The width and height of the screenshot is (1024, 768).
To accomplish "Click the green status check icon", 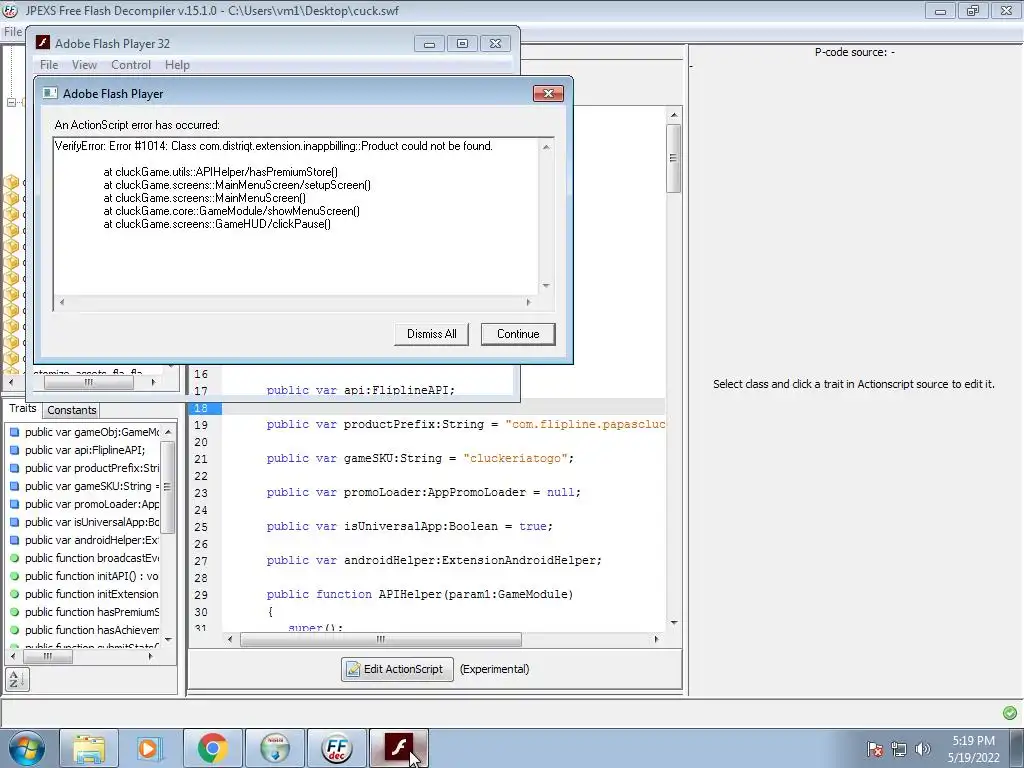I will (x=1010, y=712).
